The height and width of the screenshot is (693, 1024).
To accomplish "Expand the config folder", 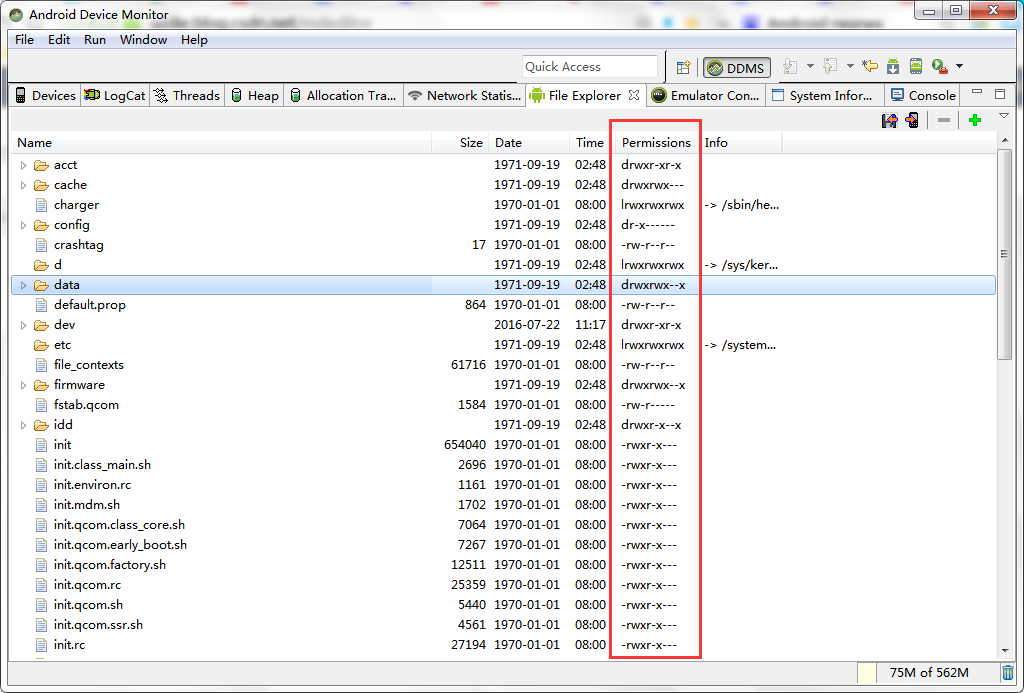I will pos(24,225).
